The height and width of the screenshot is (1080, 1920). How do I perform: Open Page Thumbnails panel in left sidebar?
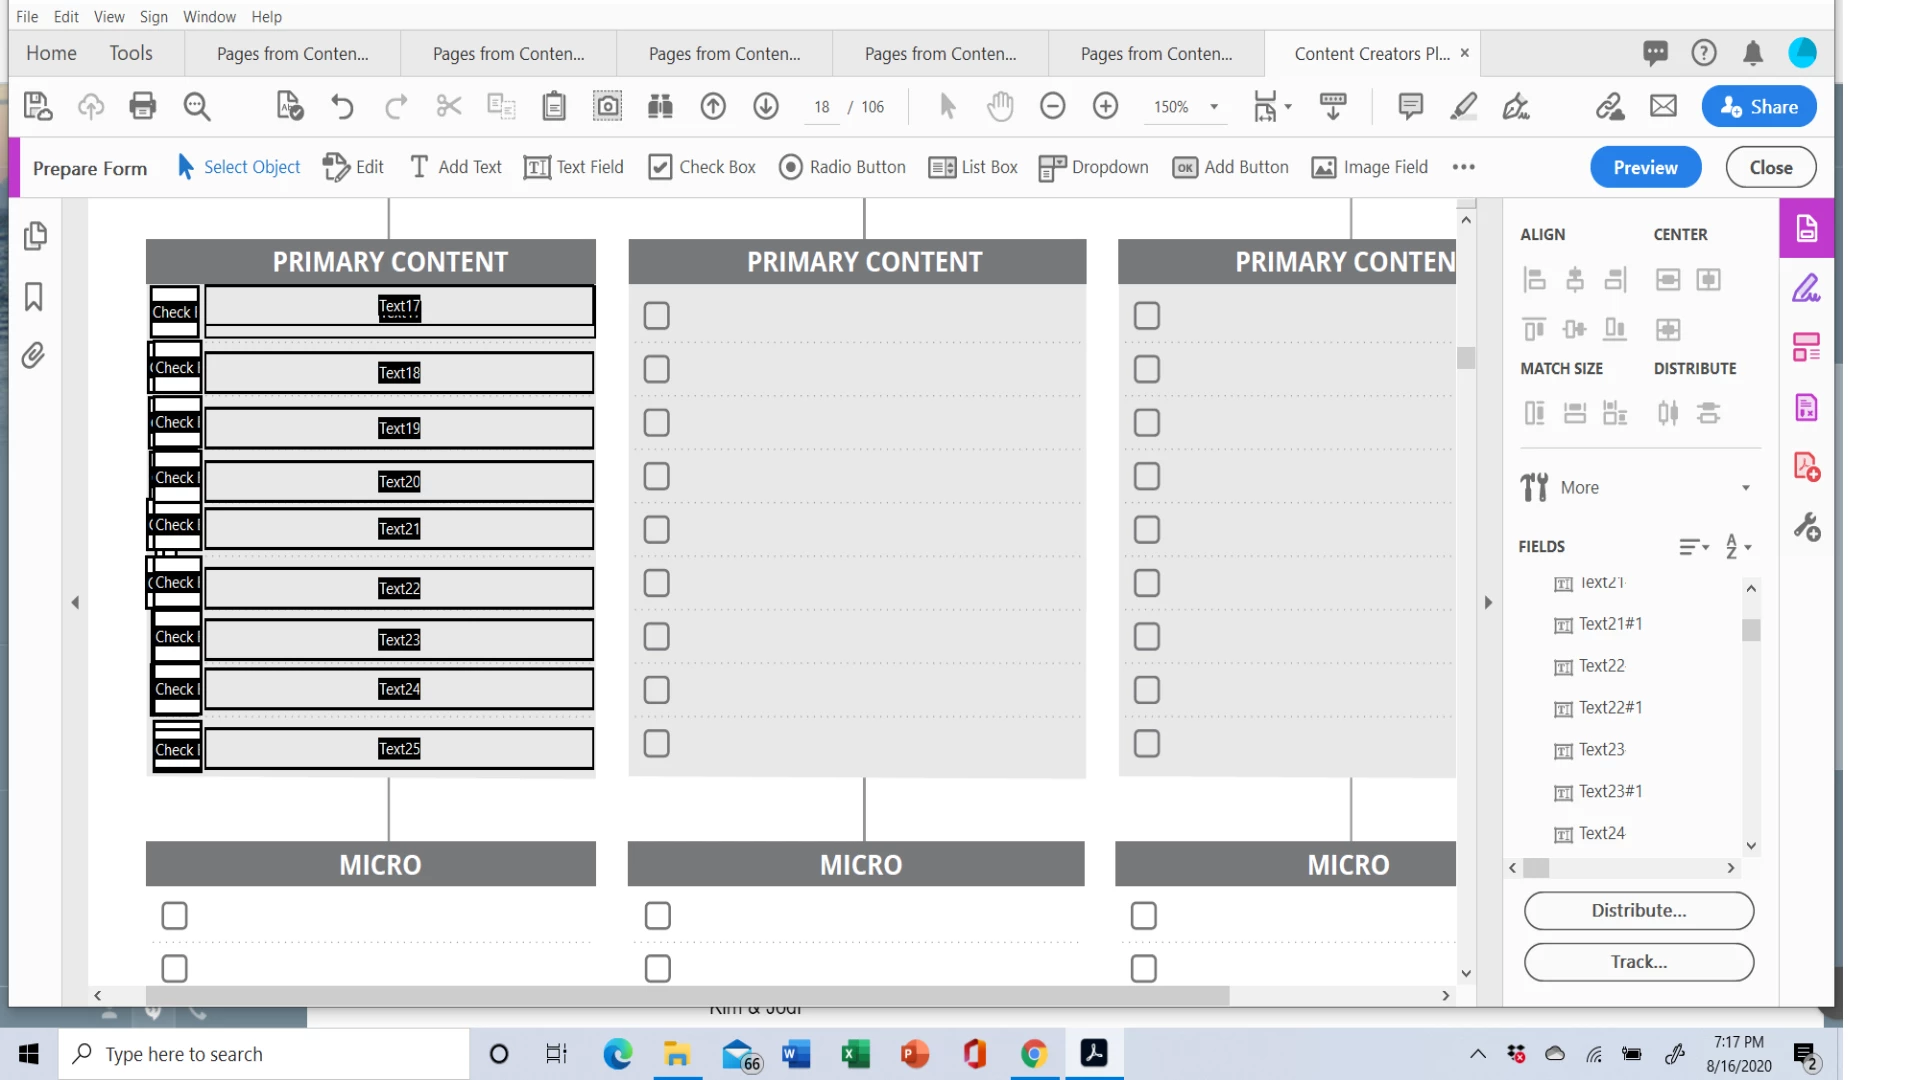click(34, 236)
